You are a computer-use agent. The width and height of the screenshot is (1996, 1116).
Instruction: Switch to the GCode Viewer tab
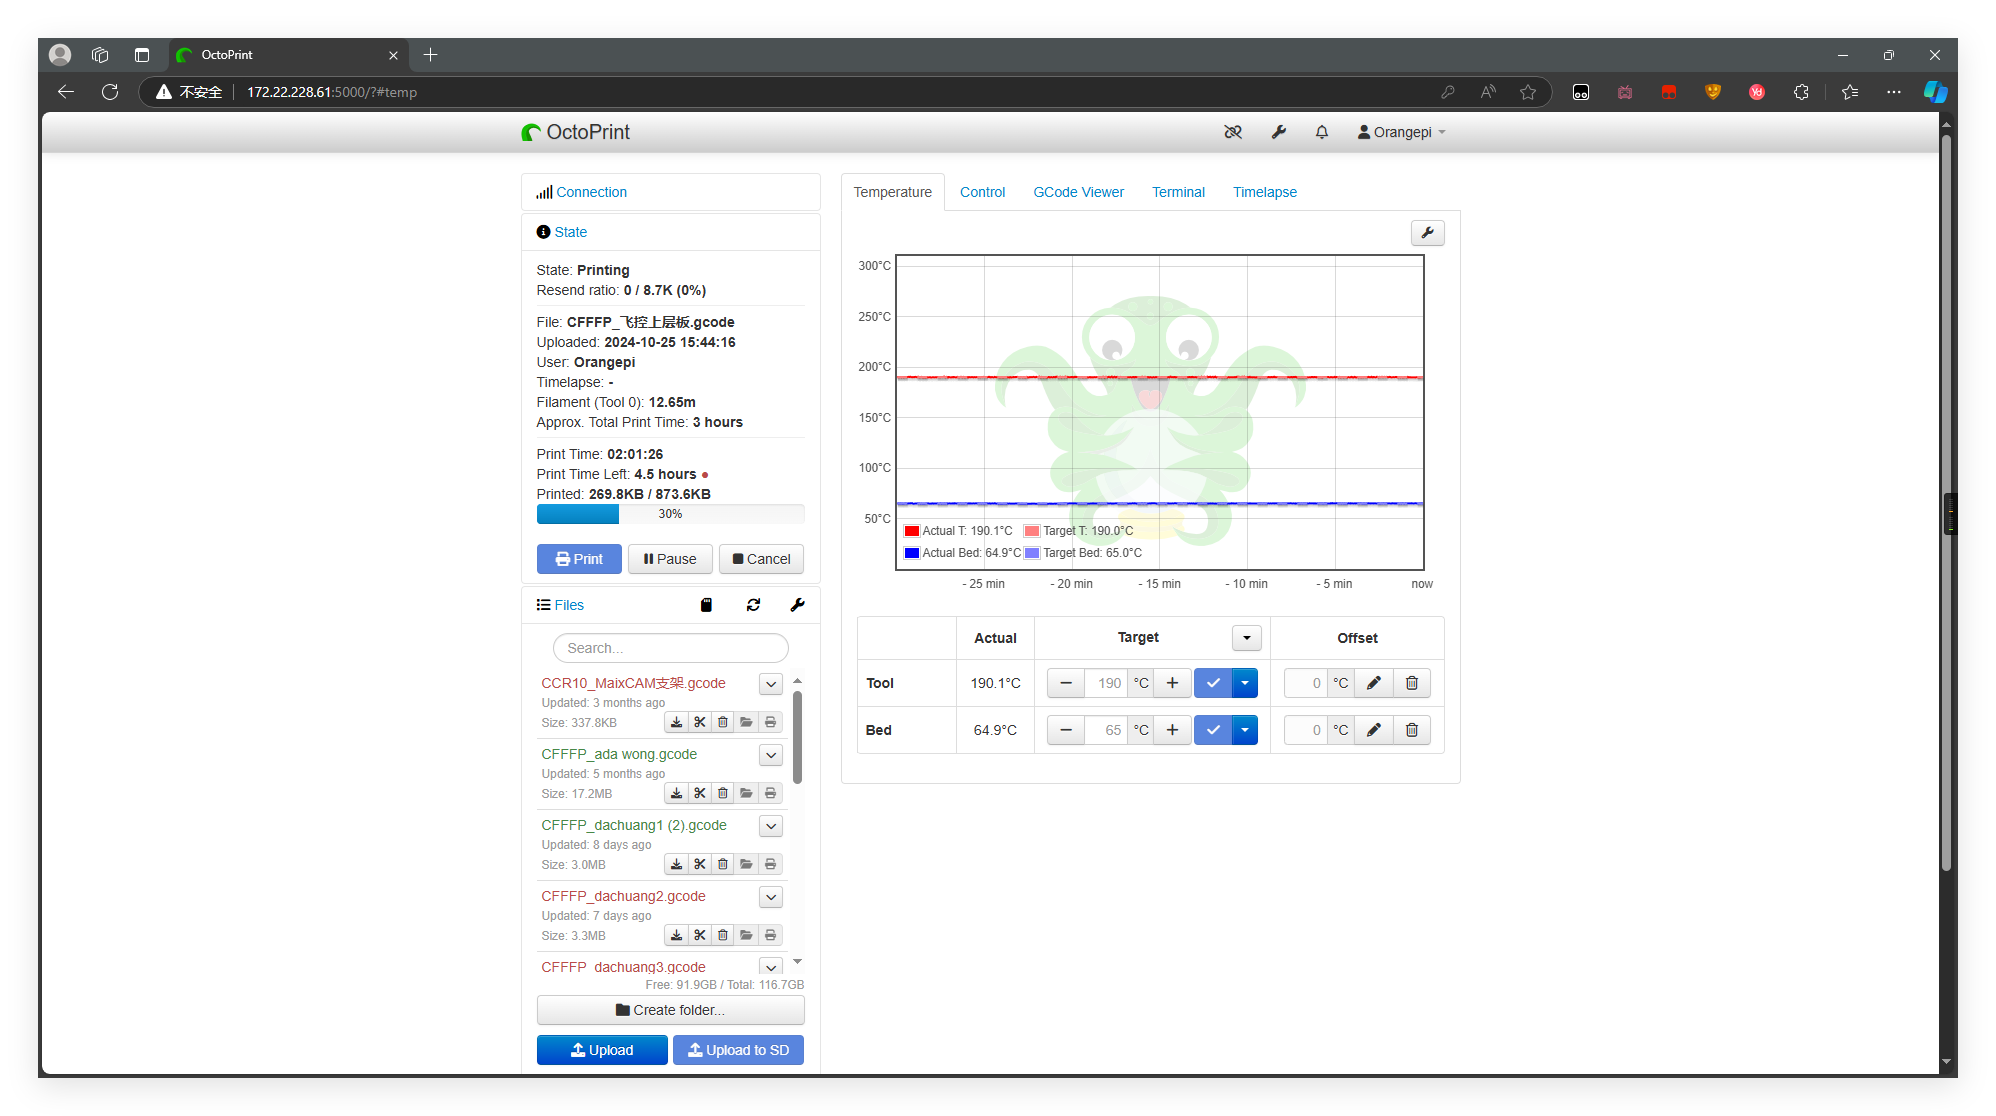coord(1078,192)
